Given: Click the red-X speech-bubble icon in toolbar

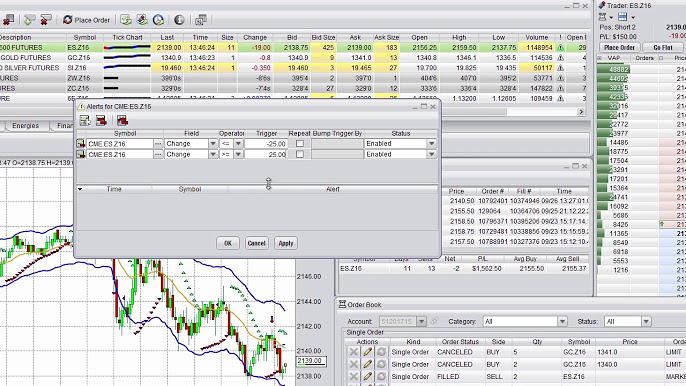Looking at the screenshot, I should pos(46,20).
